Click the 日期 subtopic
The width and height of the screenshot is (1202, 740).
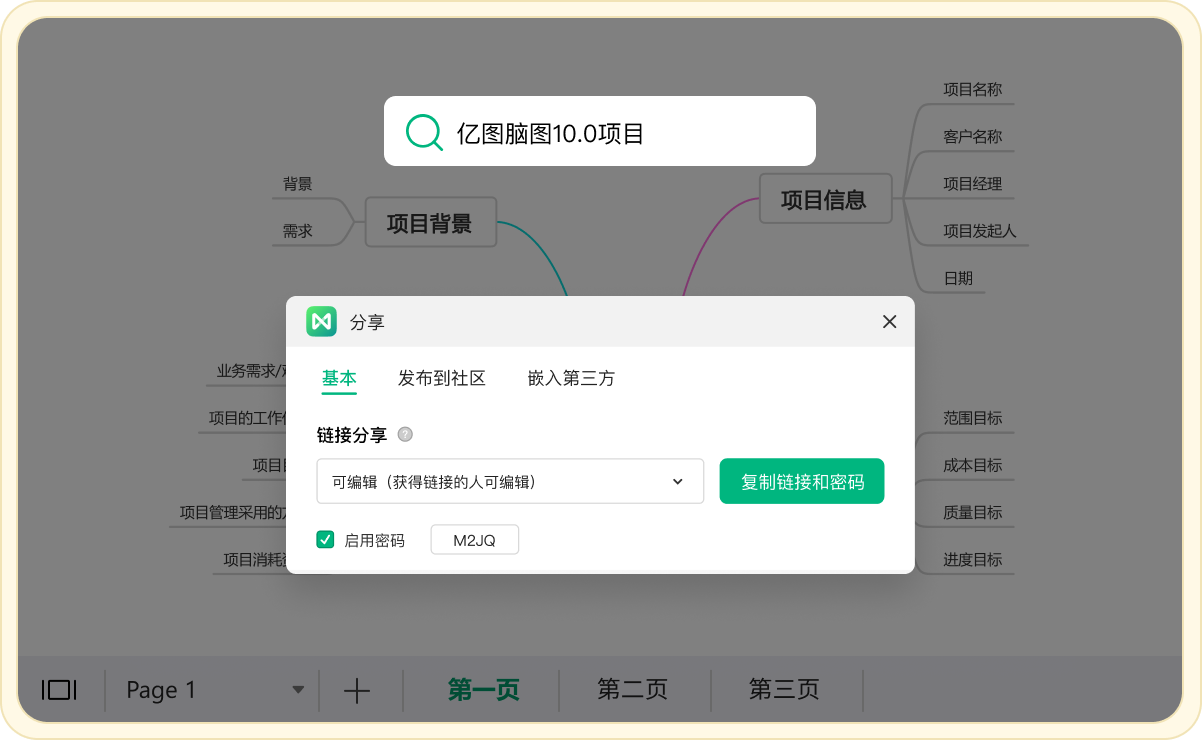tap(958, 278)
